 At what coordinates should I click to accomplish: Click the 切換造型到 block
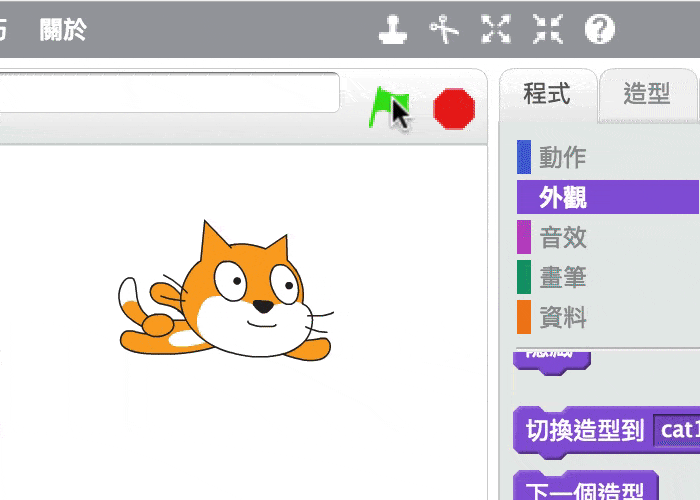coord(584,430)
